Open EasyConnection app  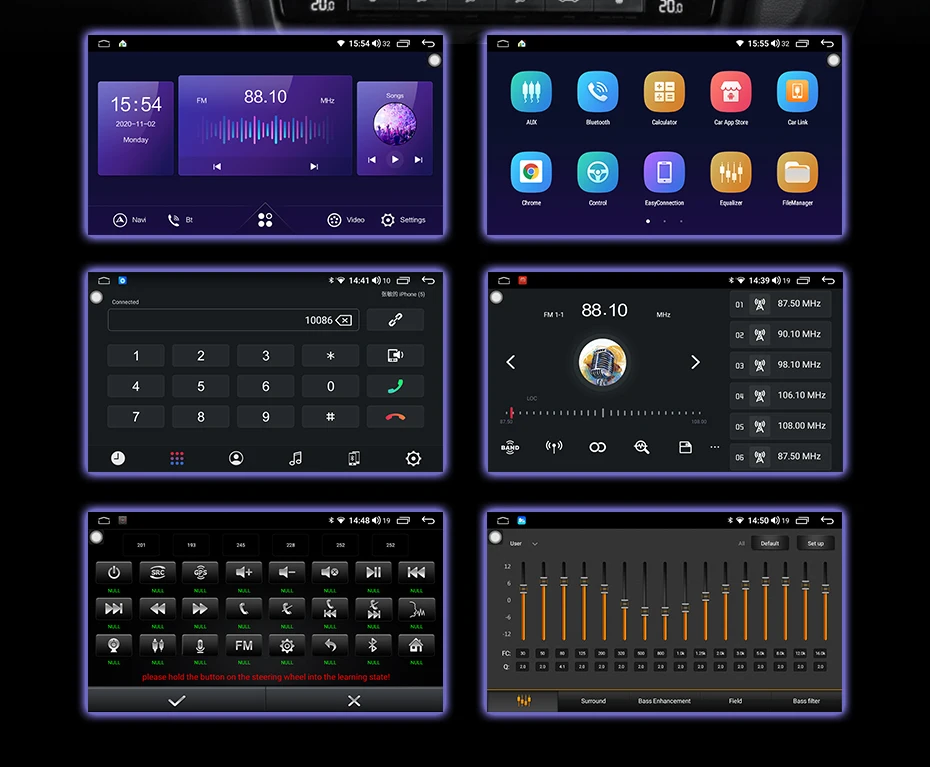(664, 173)
